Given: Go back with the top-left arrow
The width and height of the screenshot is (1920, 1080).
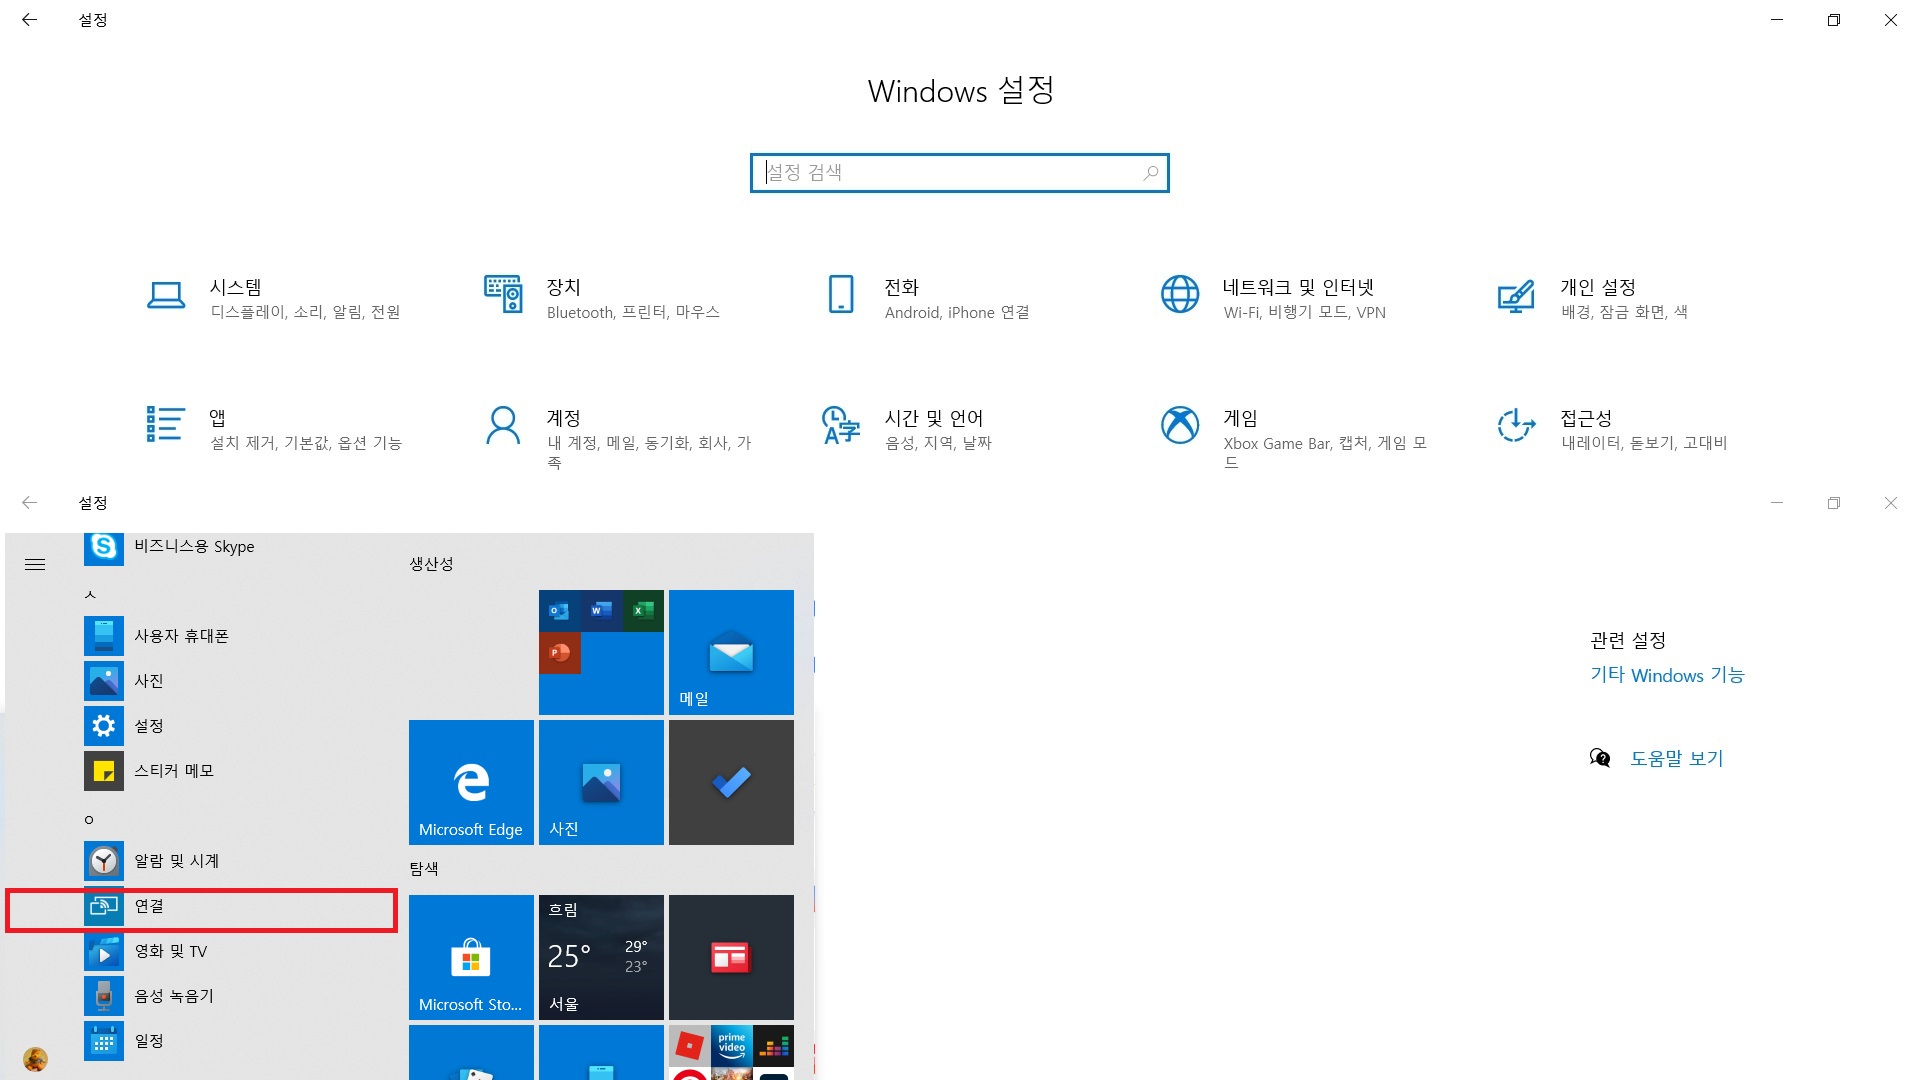Looking at the screenshot, I should tap(29, 20).
